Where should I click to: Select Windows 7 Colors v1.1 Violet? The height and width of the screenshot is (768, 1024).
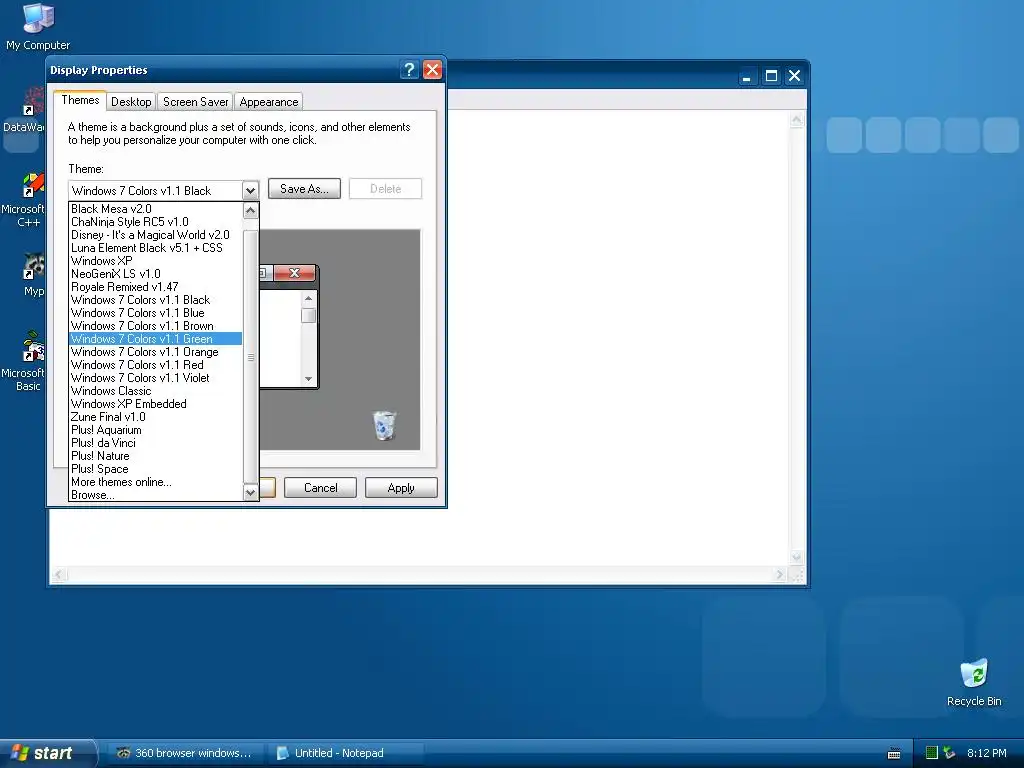pos(155,378)
